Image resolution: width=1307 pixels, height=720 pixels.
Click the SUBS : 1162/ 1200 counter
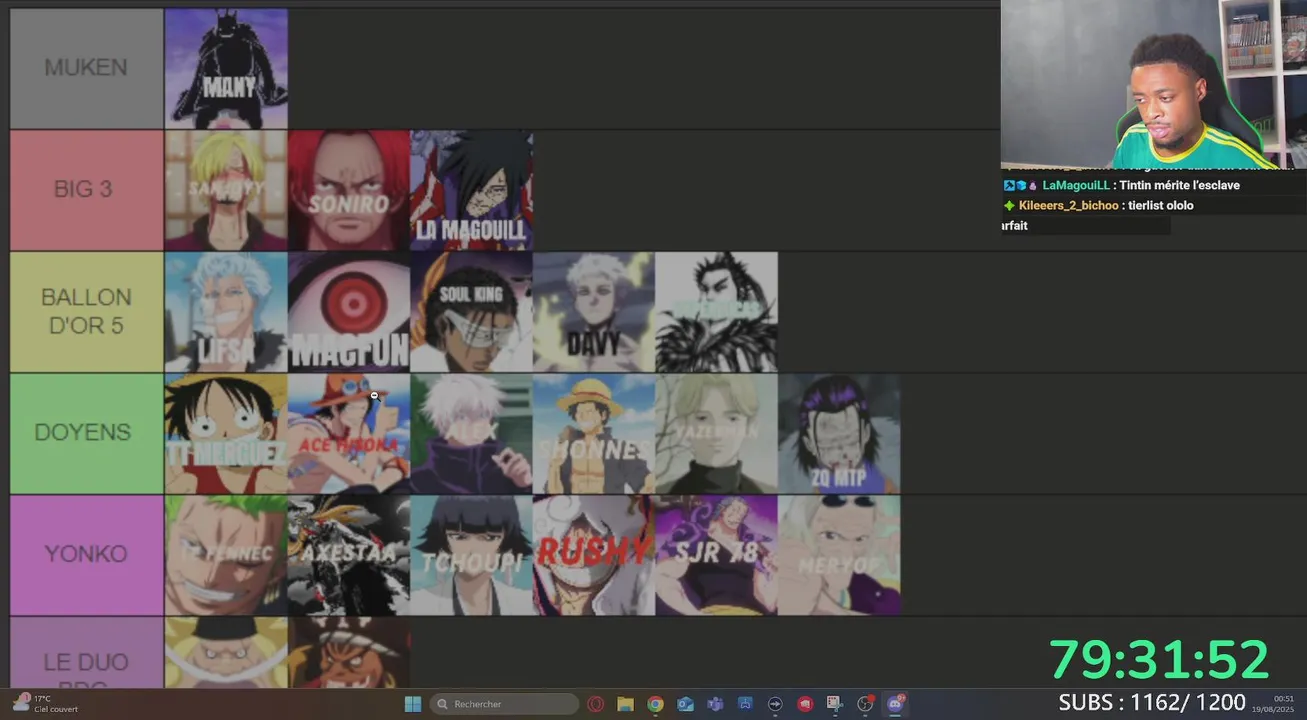(1152, 702)
